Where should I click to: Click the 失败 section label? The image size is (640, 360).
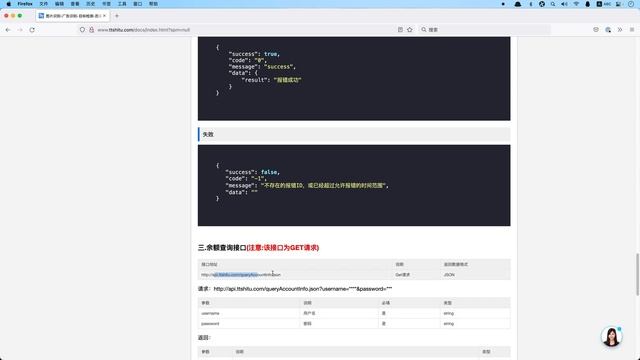208,134
